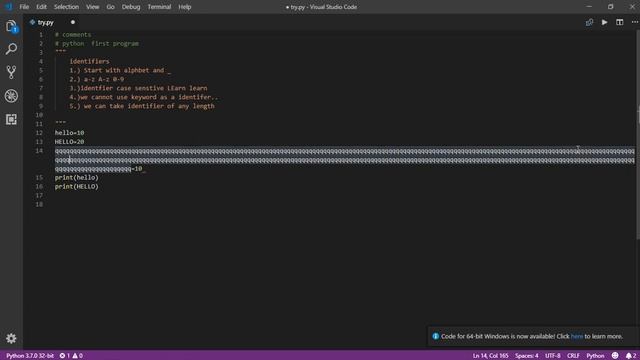Click the info icon in the notification
The height and width of the screenshot is (360, 640).
(436, 336)
